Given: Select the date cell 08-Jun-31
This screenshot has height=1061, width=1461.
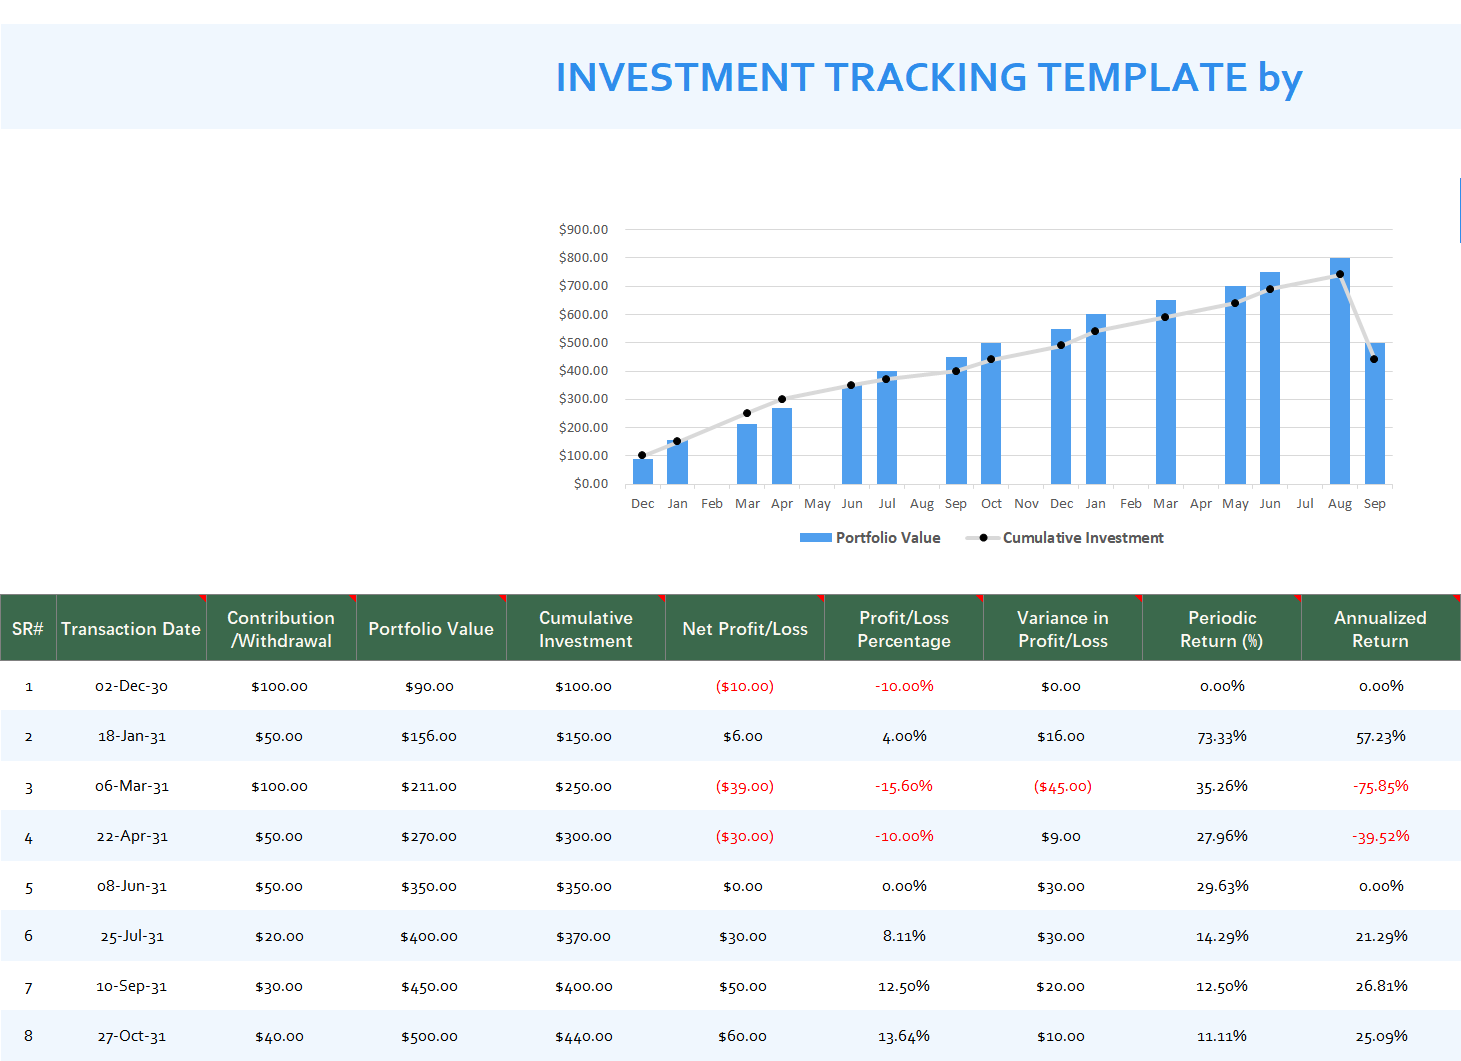Looking at the screenshot, I should (x=131, y=886).
